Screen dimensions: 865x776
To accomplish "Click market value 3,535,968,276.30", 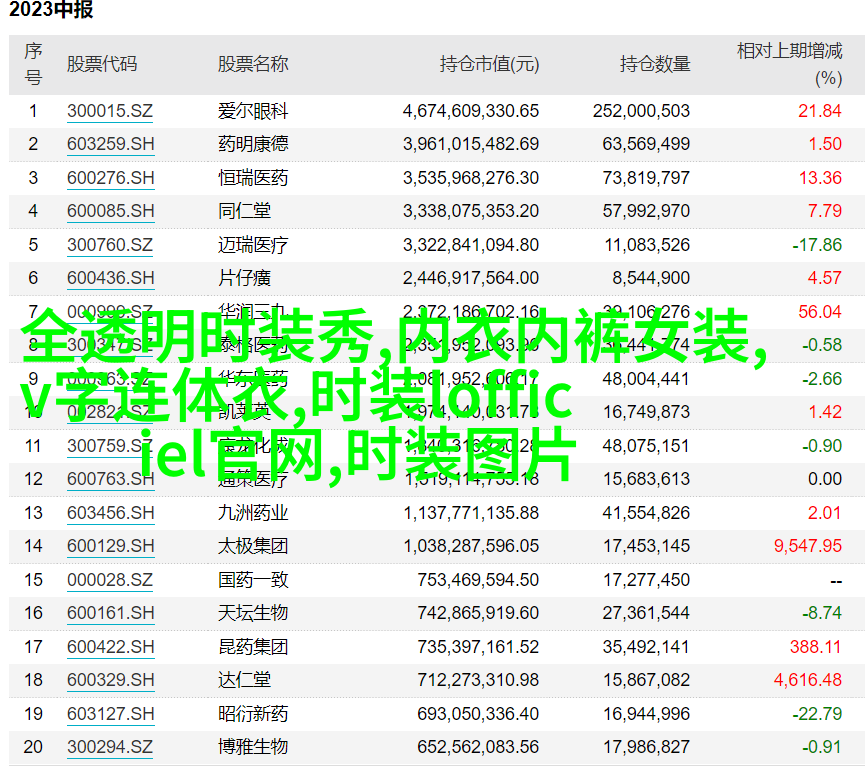I will pyautogui.click(x=471, y=178).
